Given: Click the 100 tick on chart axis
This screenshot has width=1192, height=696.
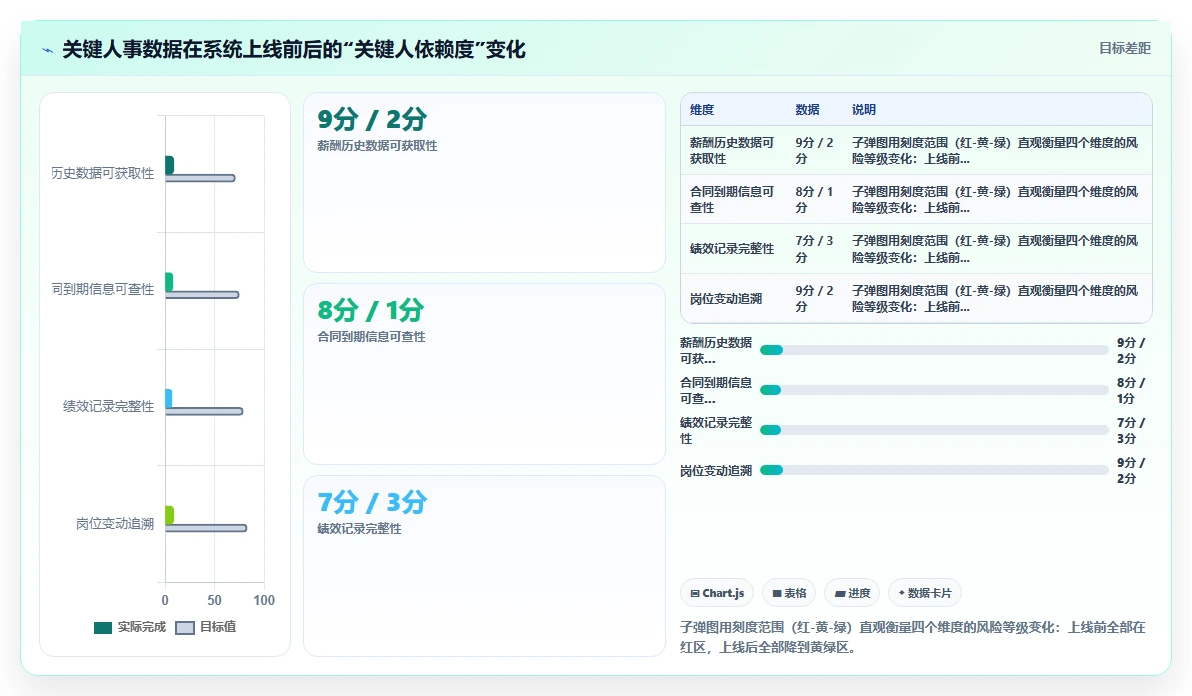Looking at the screenshot, I should coord(264,600).
